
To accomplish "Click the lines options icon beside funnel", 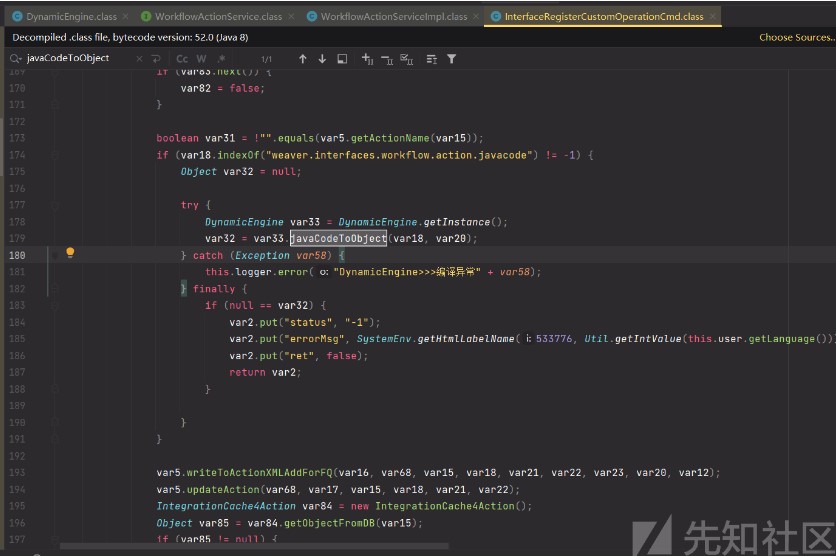I will (x=432, y=59).
